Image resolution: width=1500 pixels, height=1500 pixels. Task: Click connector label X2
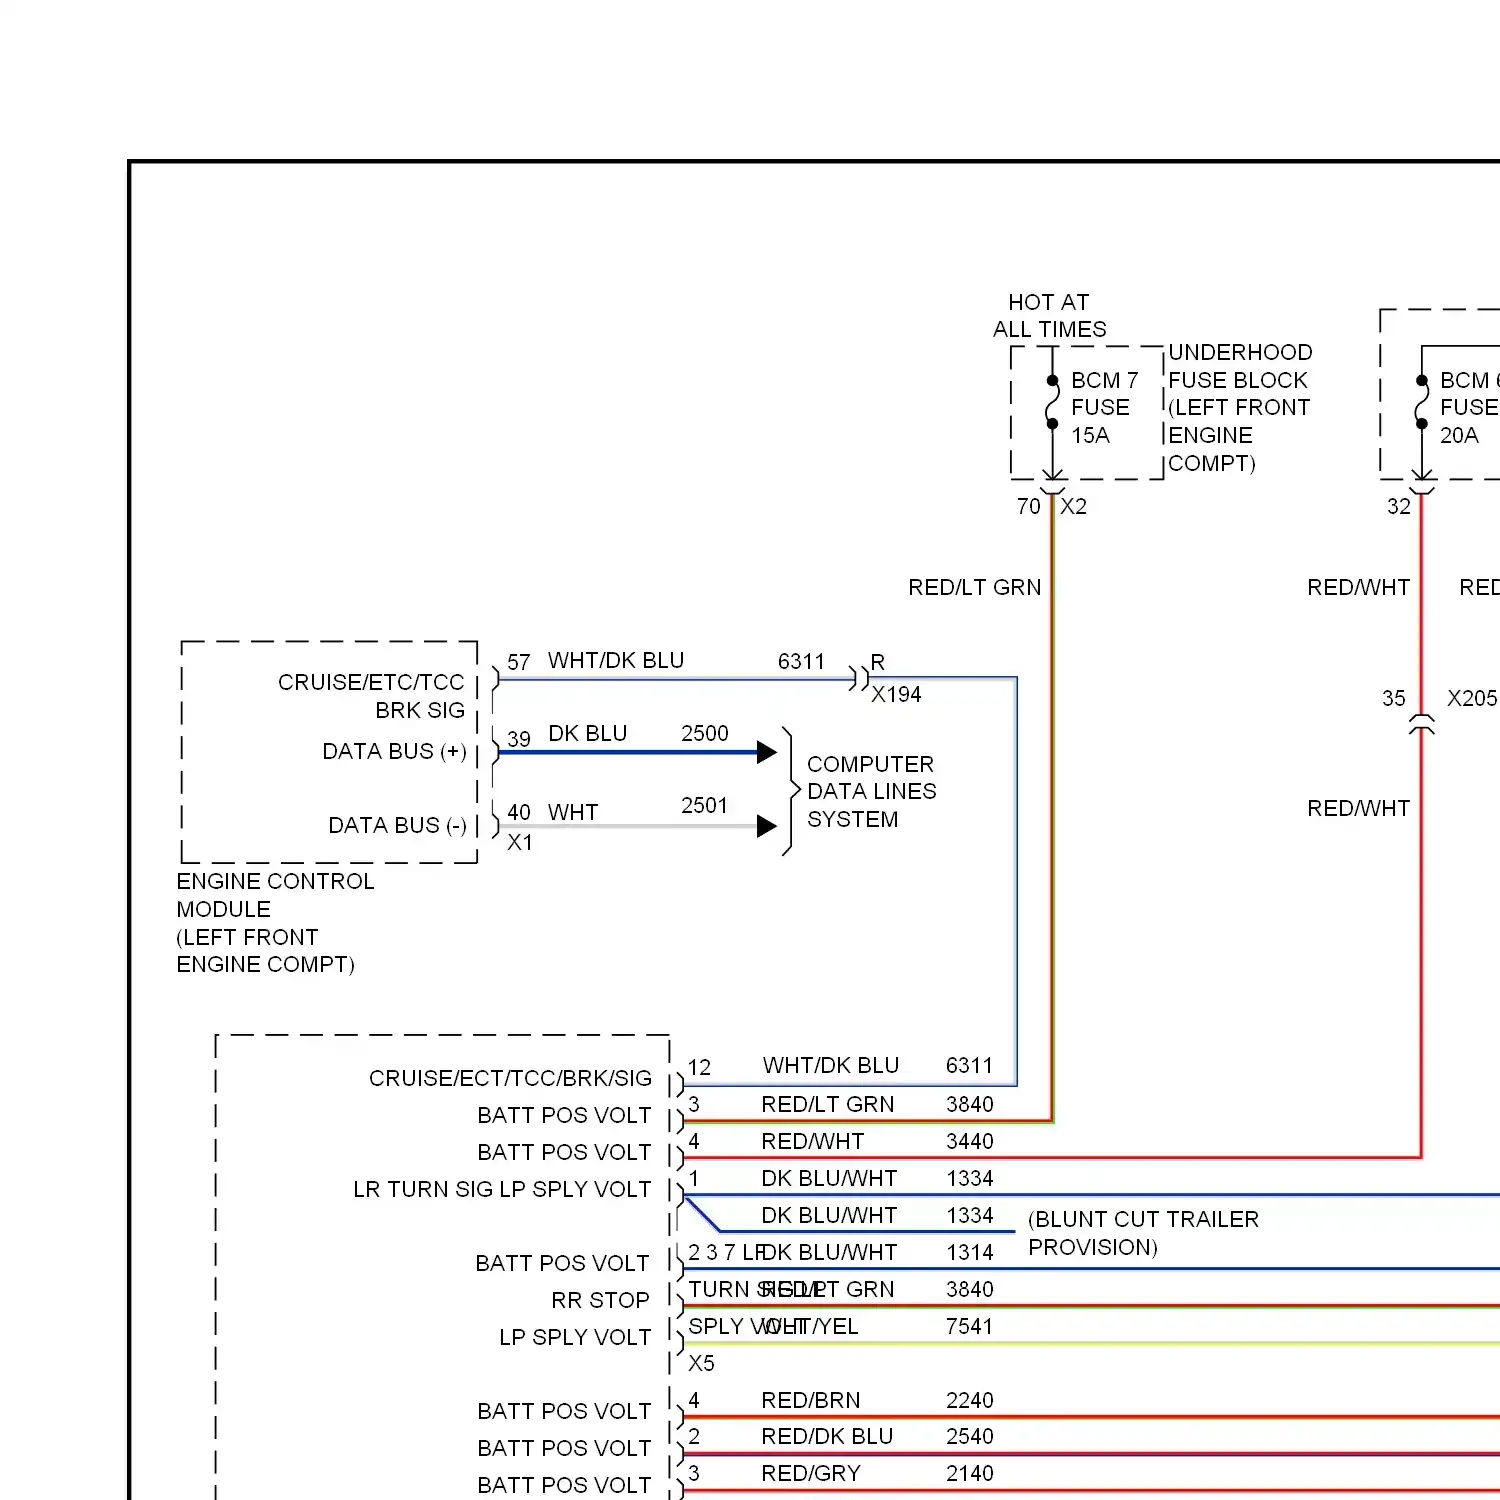[1073, 506]
